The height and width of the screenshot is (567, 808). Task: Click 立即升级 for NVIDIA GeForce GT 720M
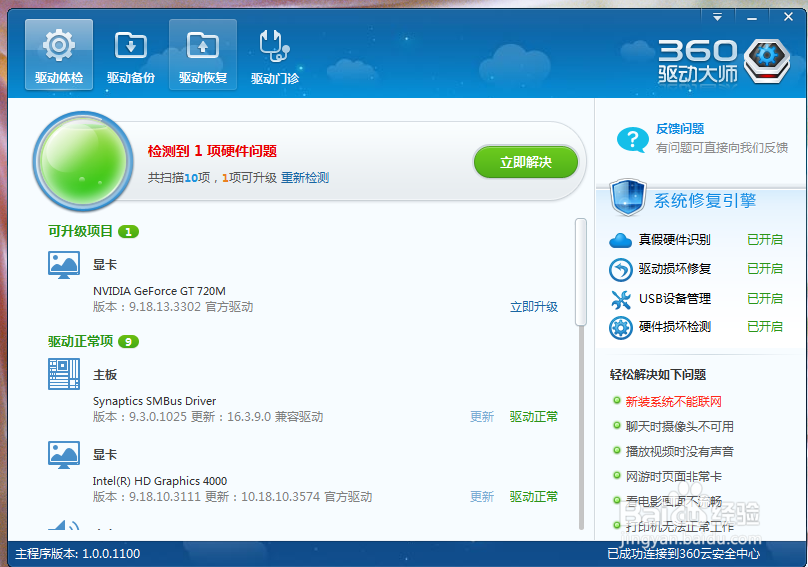point(534,307)
